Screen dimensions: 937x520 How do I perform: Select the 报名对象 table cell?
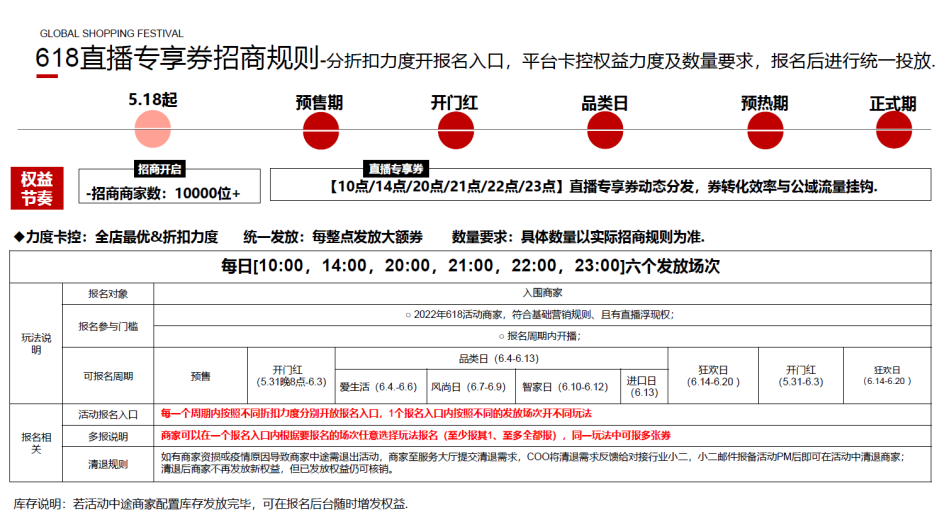click(x=108, y=293)
